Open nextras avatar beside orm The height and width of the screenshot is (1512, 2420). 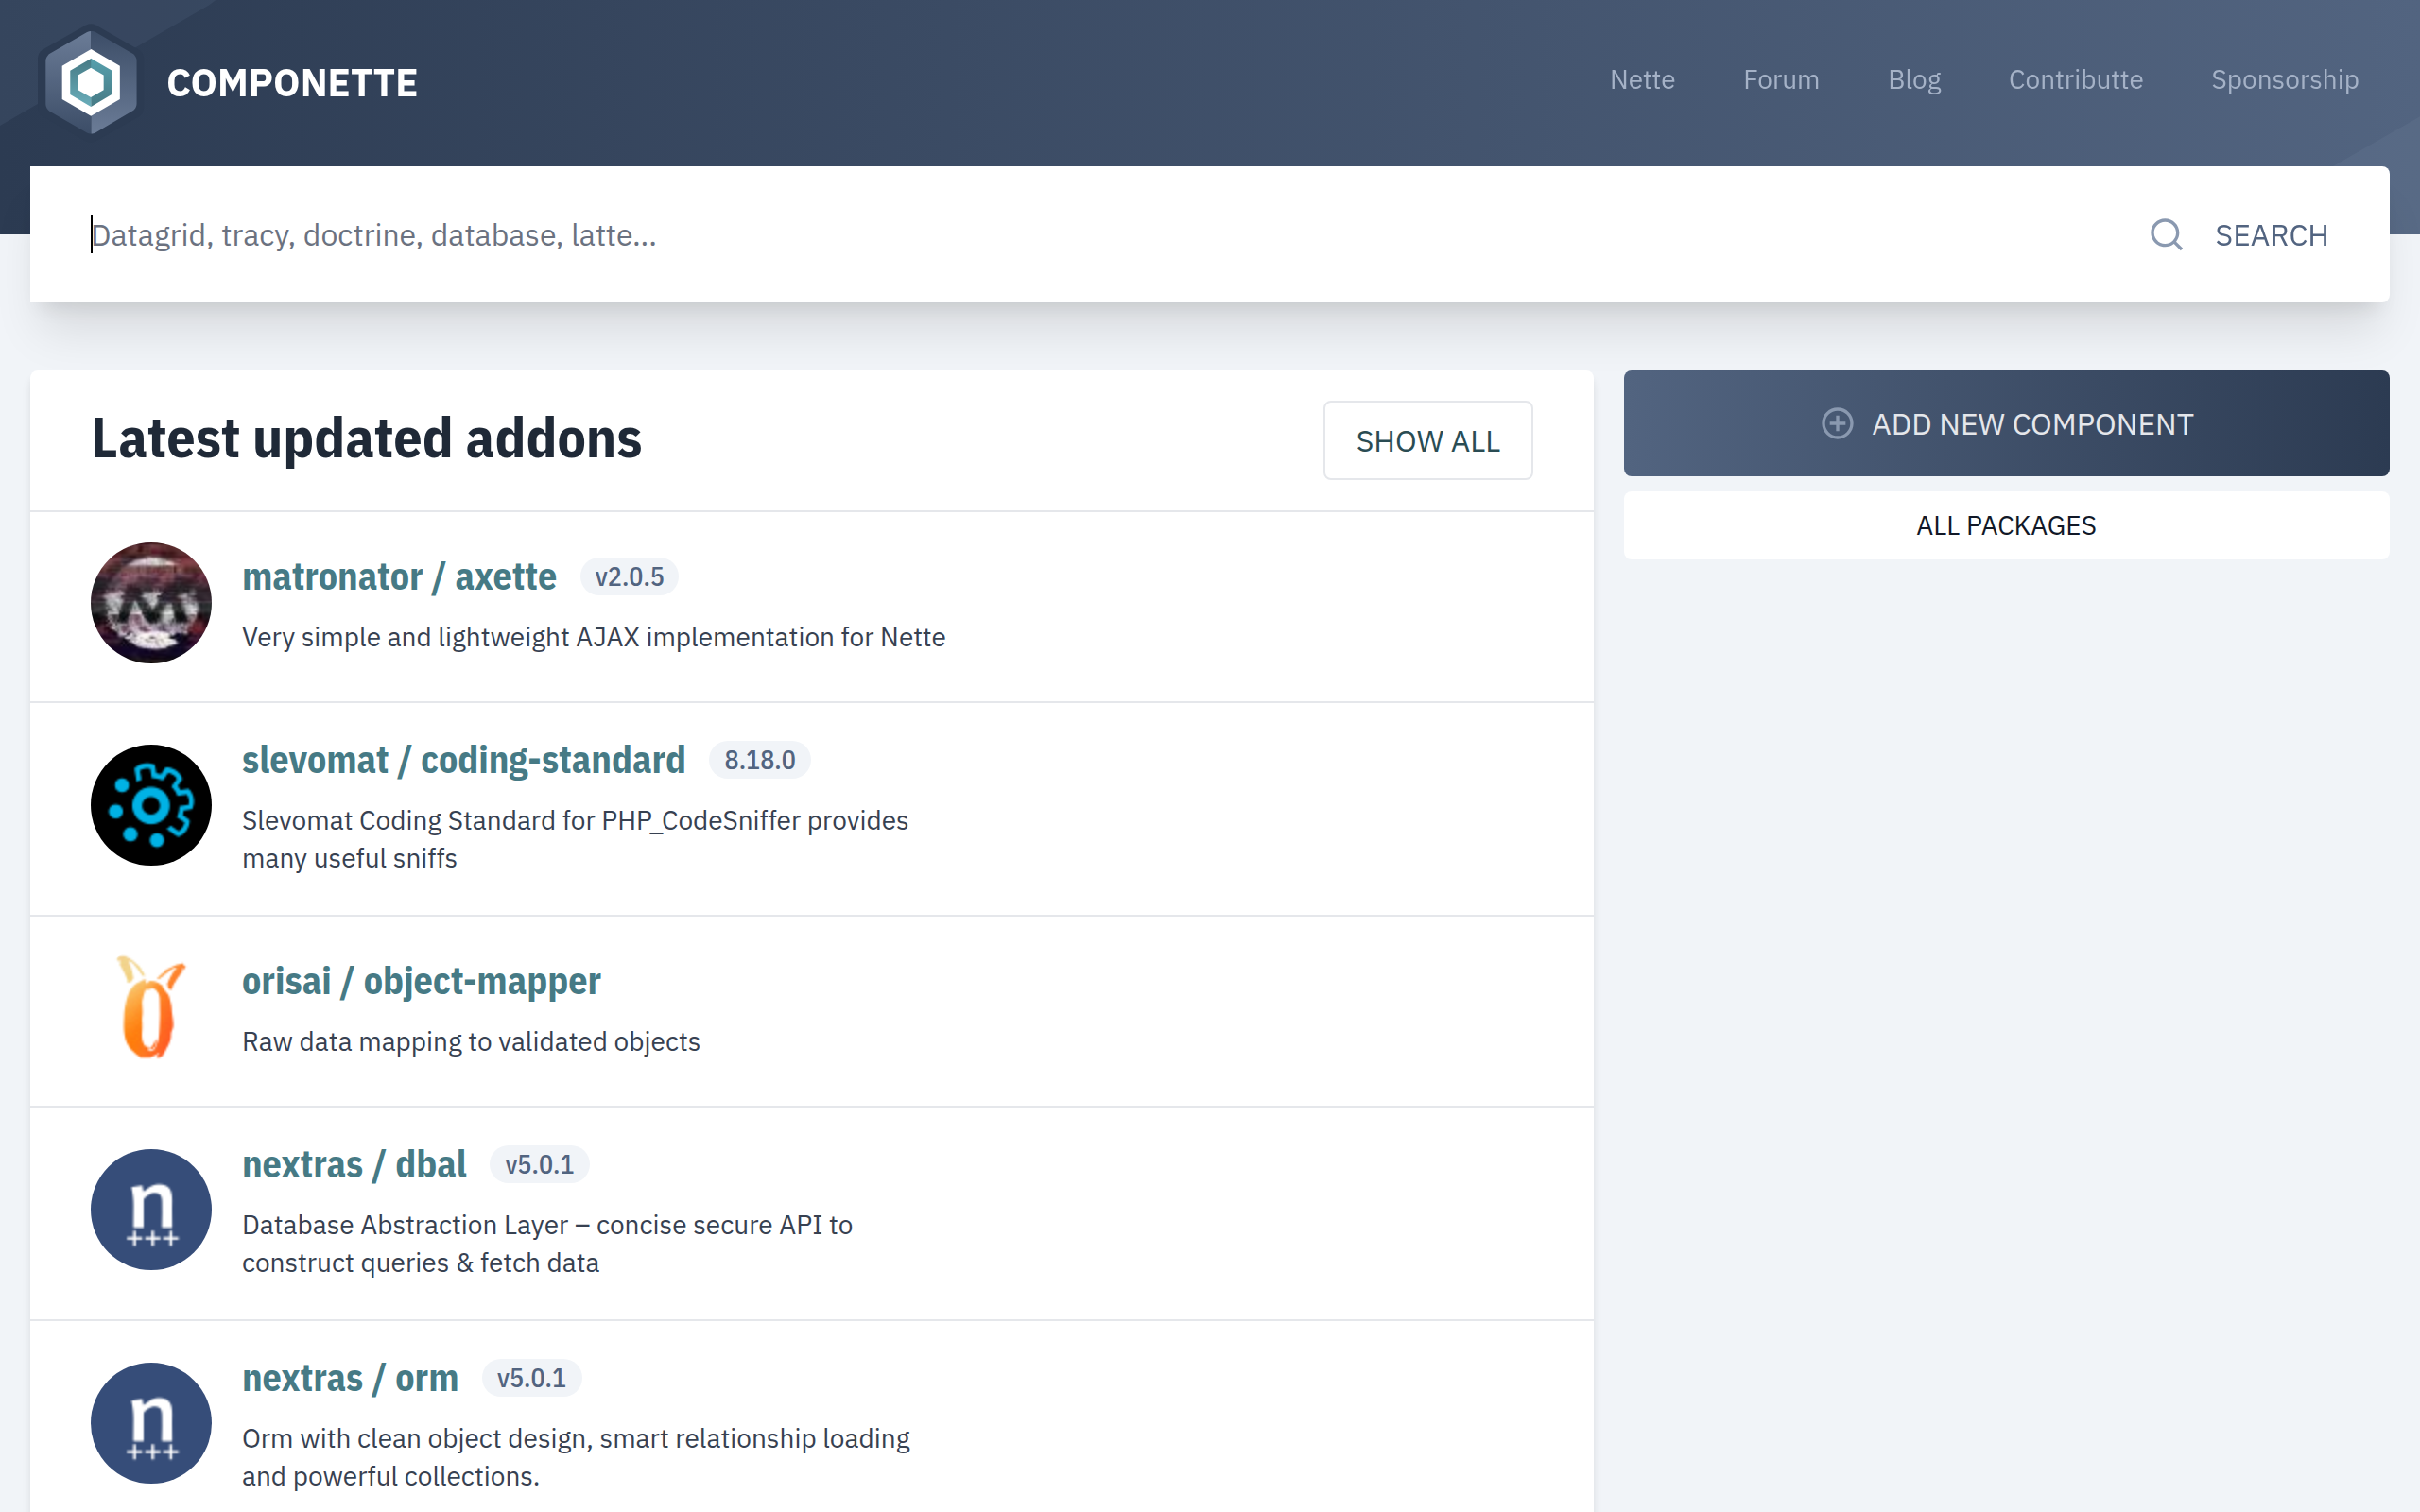click(151, 1423)
